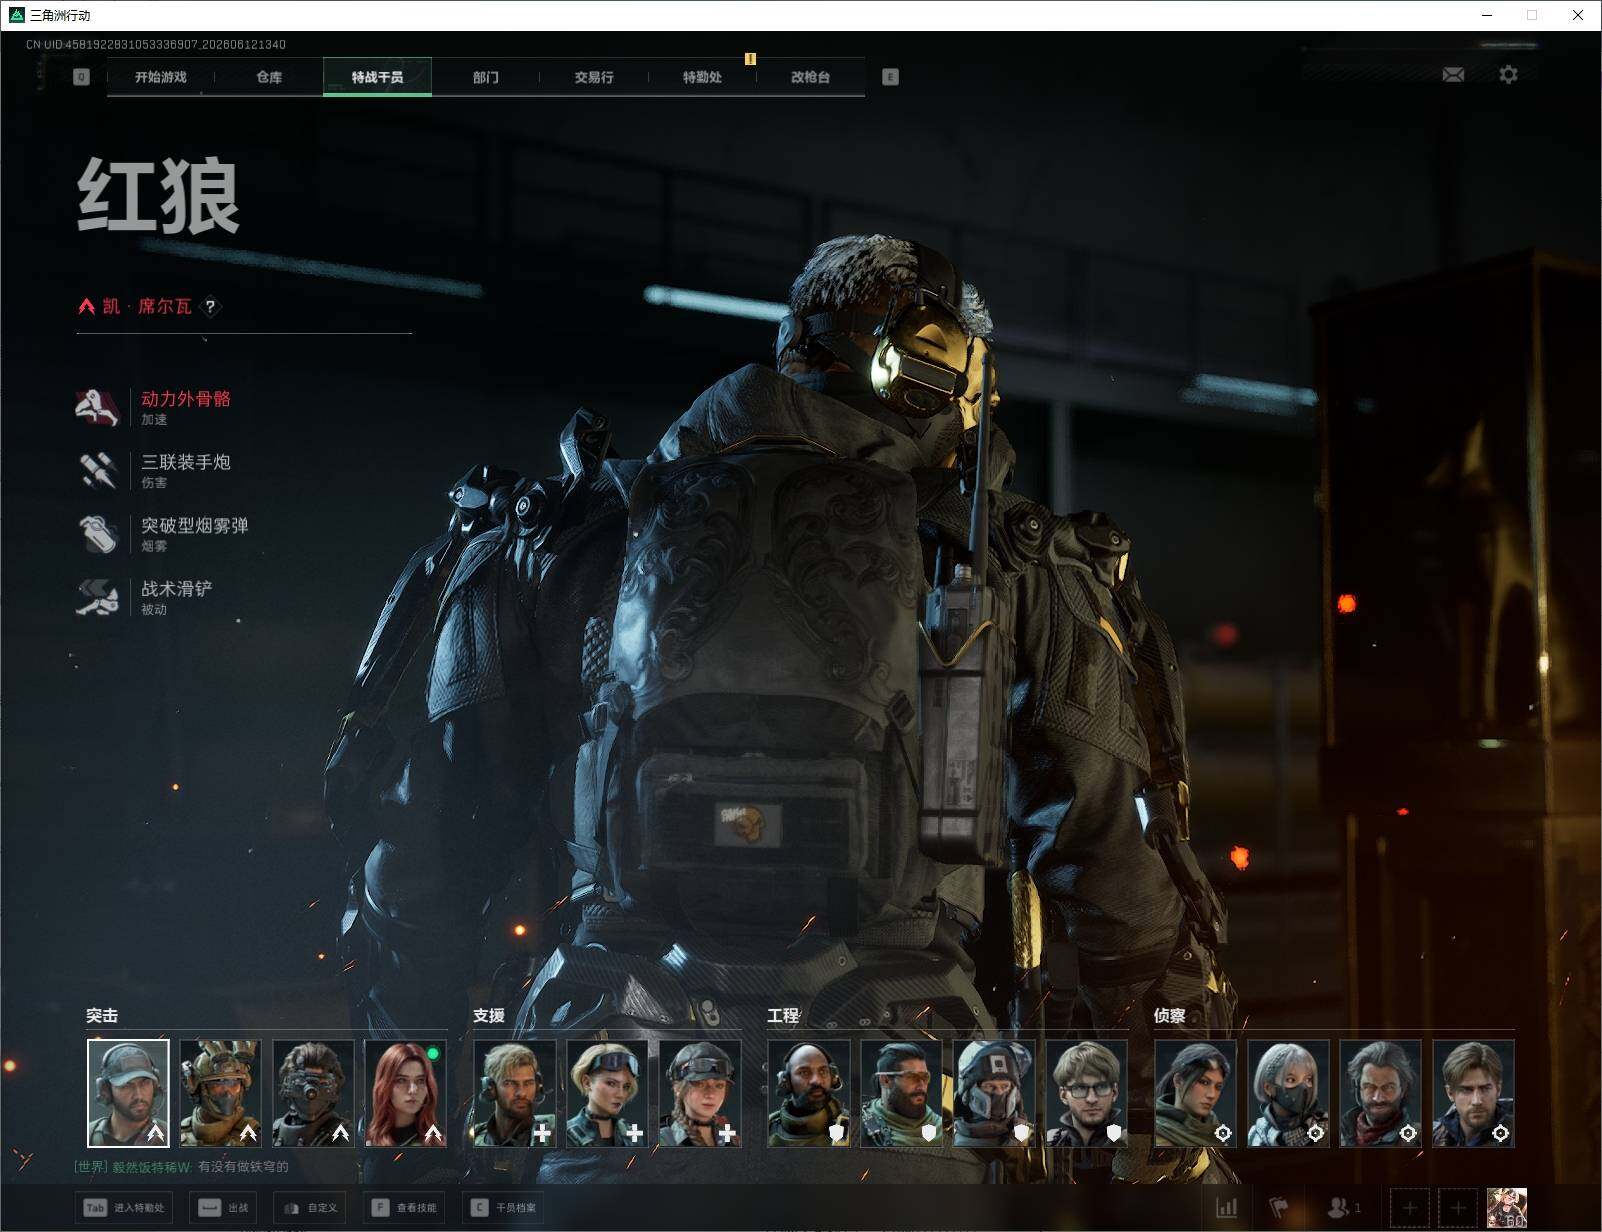Image resolution: width=1602 pixels, height=1232 pixels.
Task: Click the 突破型烟雾弹 skill name text
Action: [195, 525]
